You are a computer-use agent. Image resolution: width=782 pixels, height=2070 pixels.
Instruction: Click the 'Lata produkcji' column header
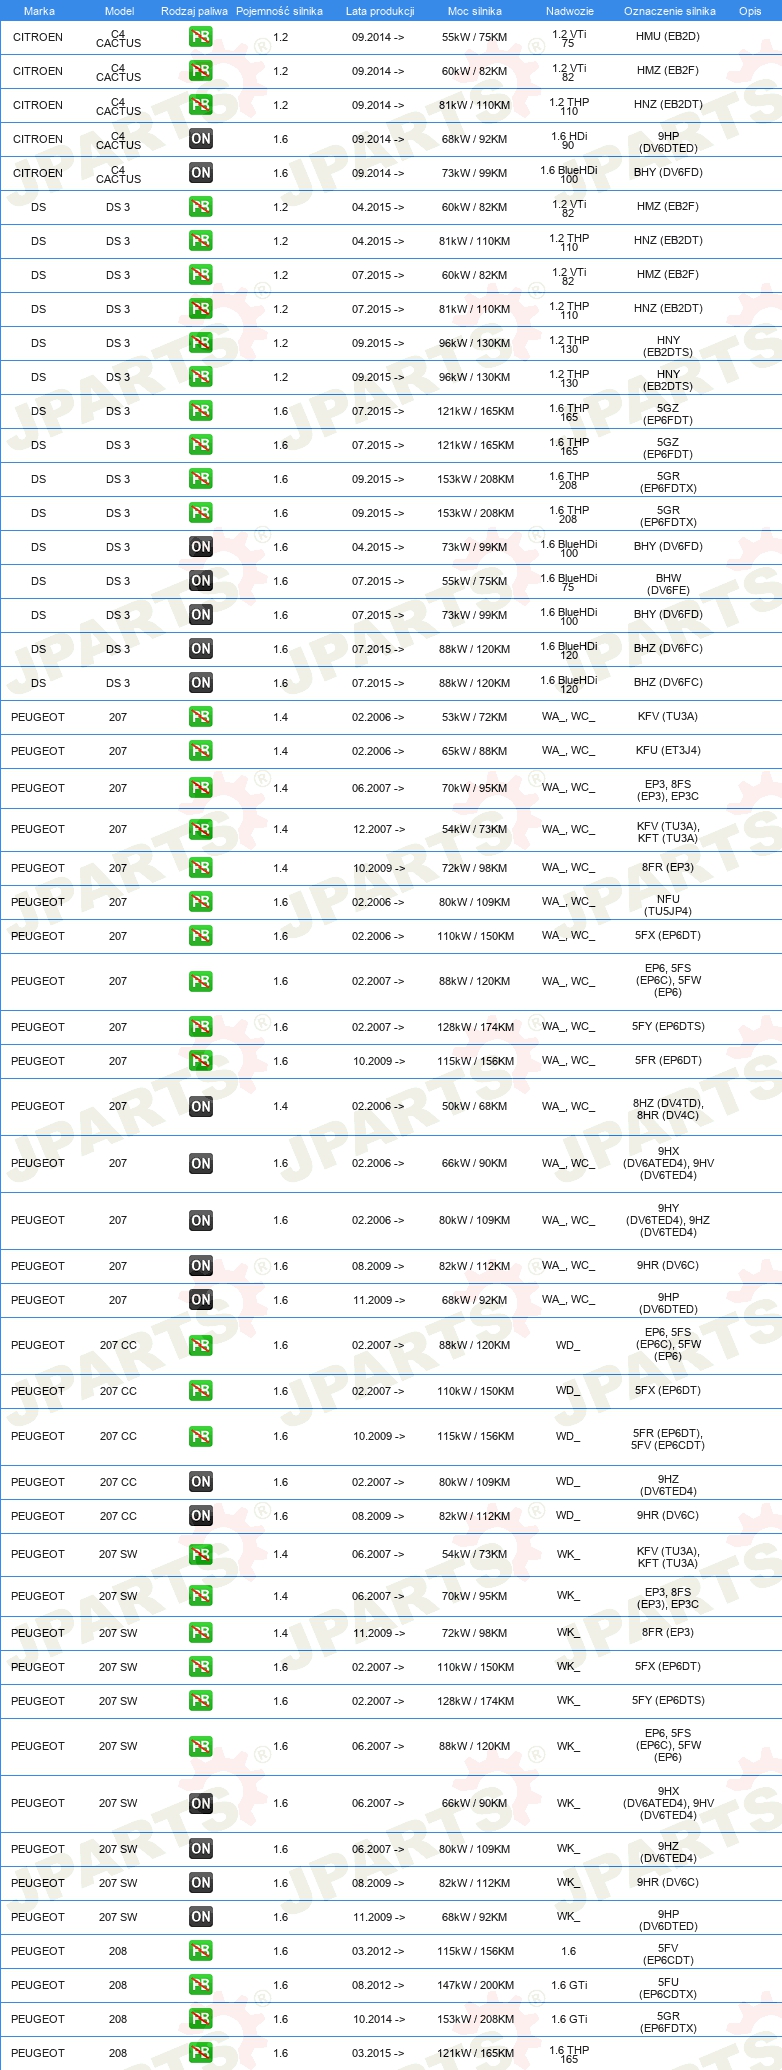pos(380,11)
